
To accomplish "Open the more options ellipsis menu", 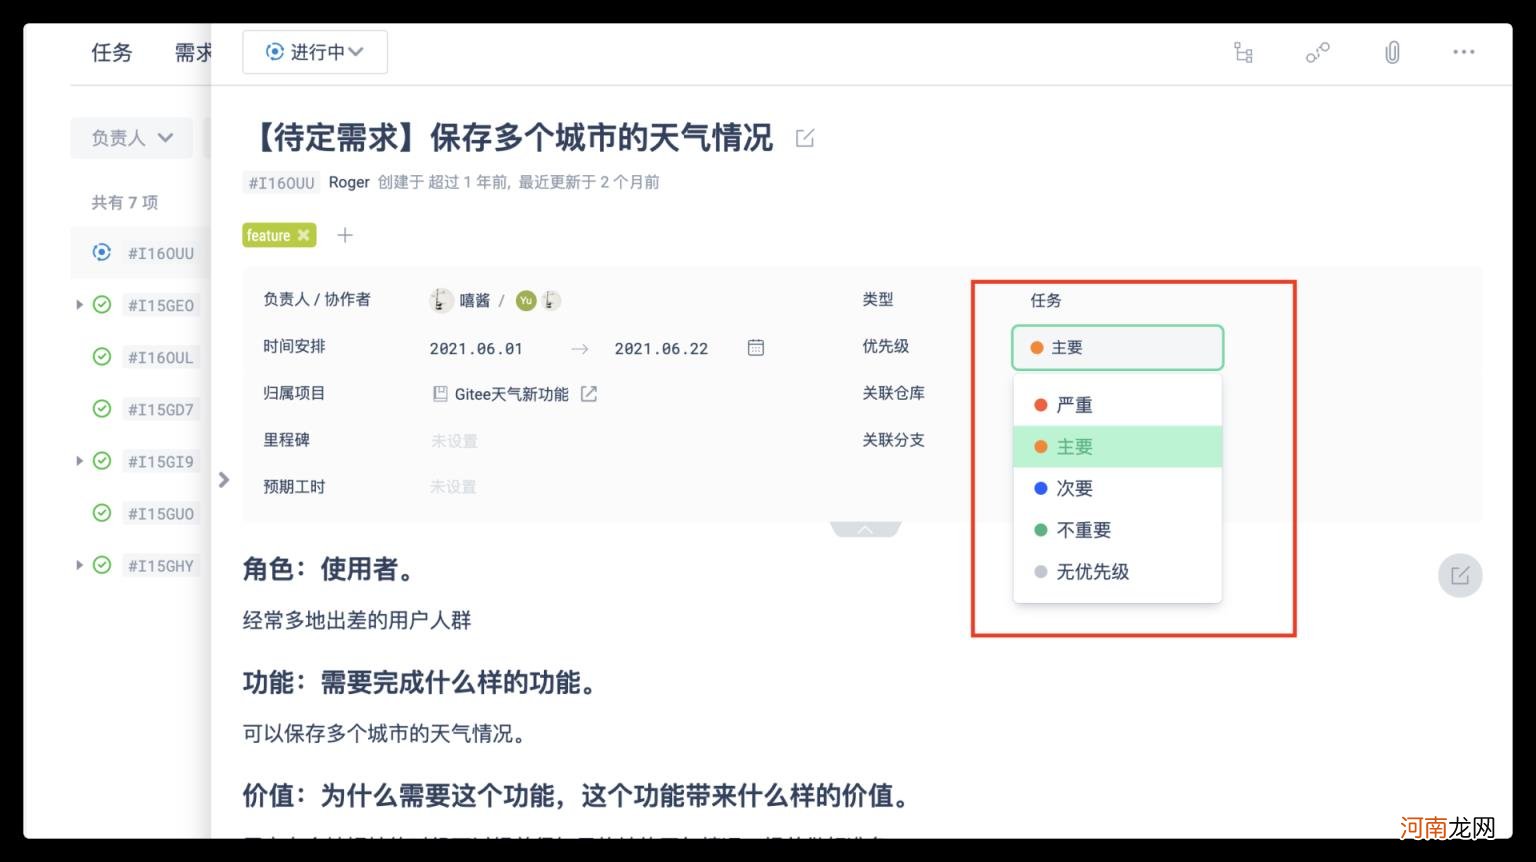I will click(x=1464, y=52).
